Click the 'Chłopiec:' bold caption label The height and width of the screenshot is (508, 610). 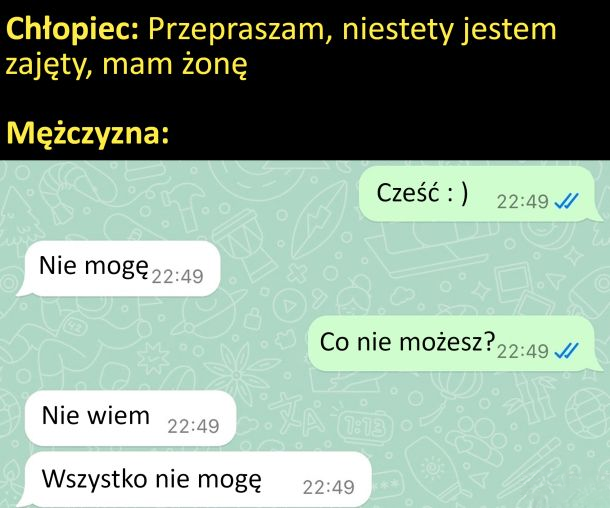pos(73,29)
